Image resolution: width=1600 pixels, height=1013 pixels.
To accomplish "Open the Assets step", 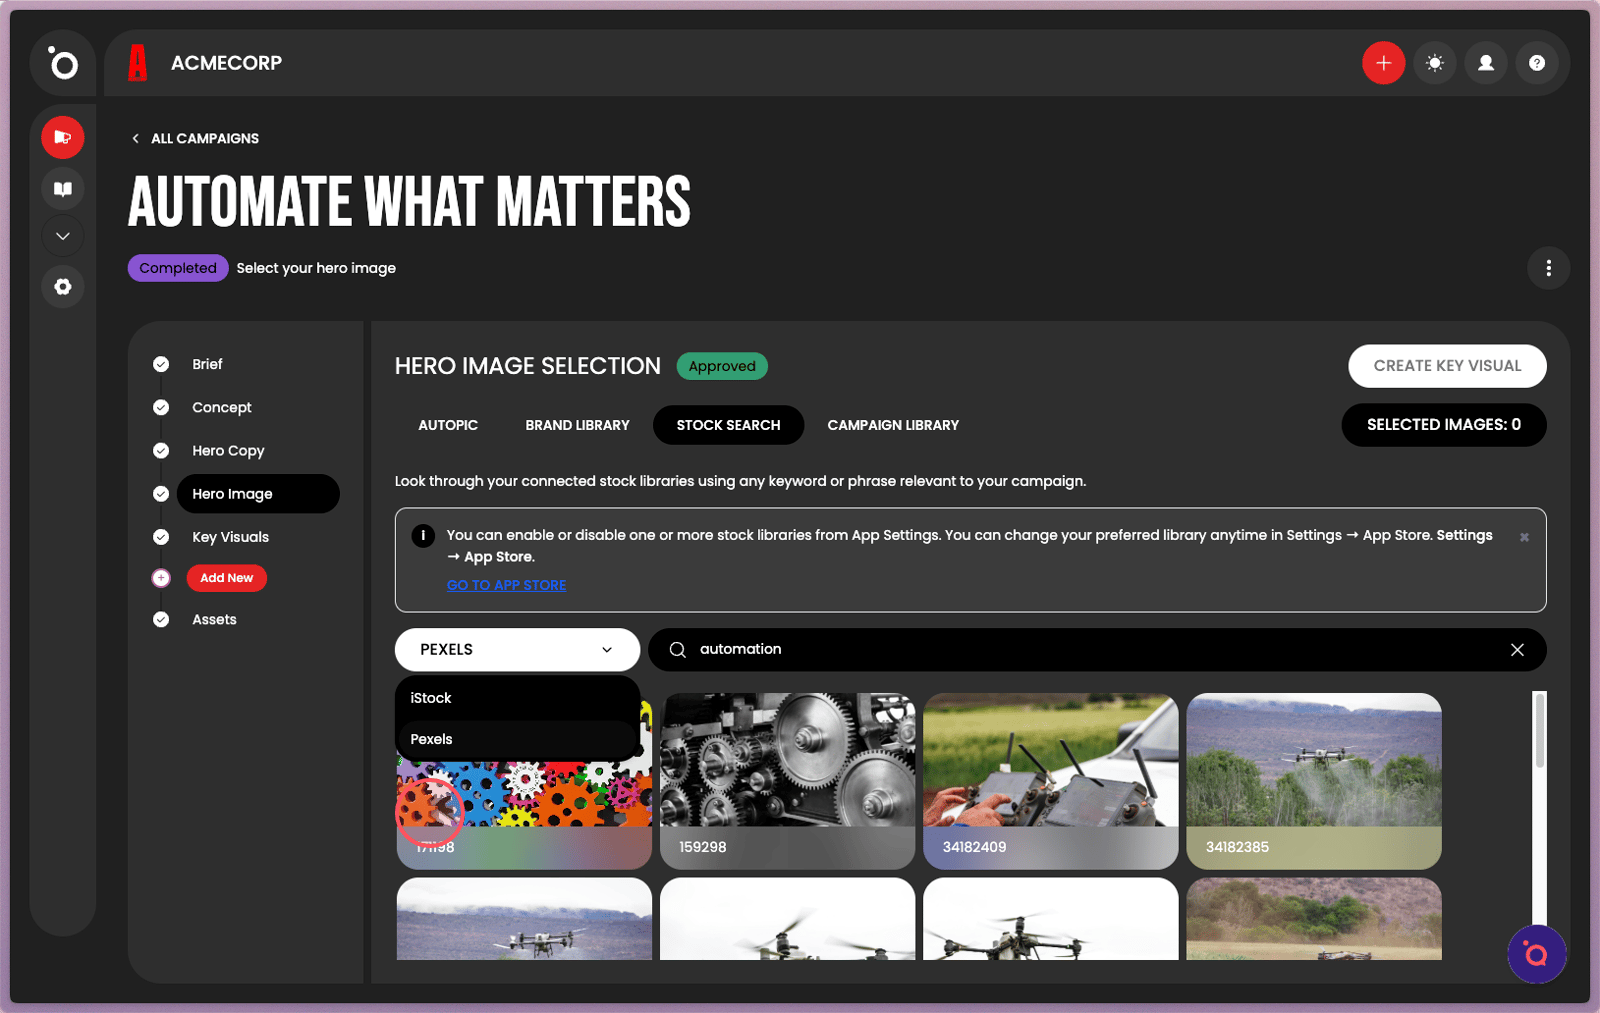I will [x=214, y=620].
